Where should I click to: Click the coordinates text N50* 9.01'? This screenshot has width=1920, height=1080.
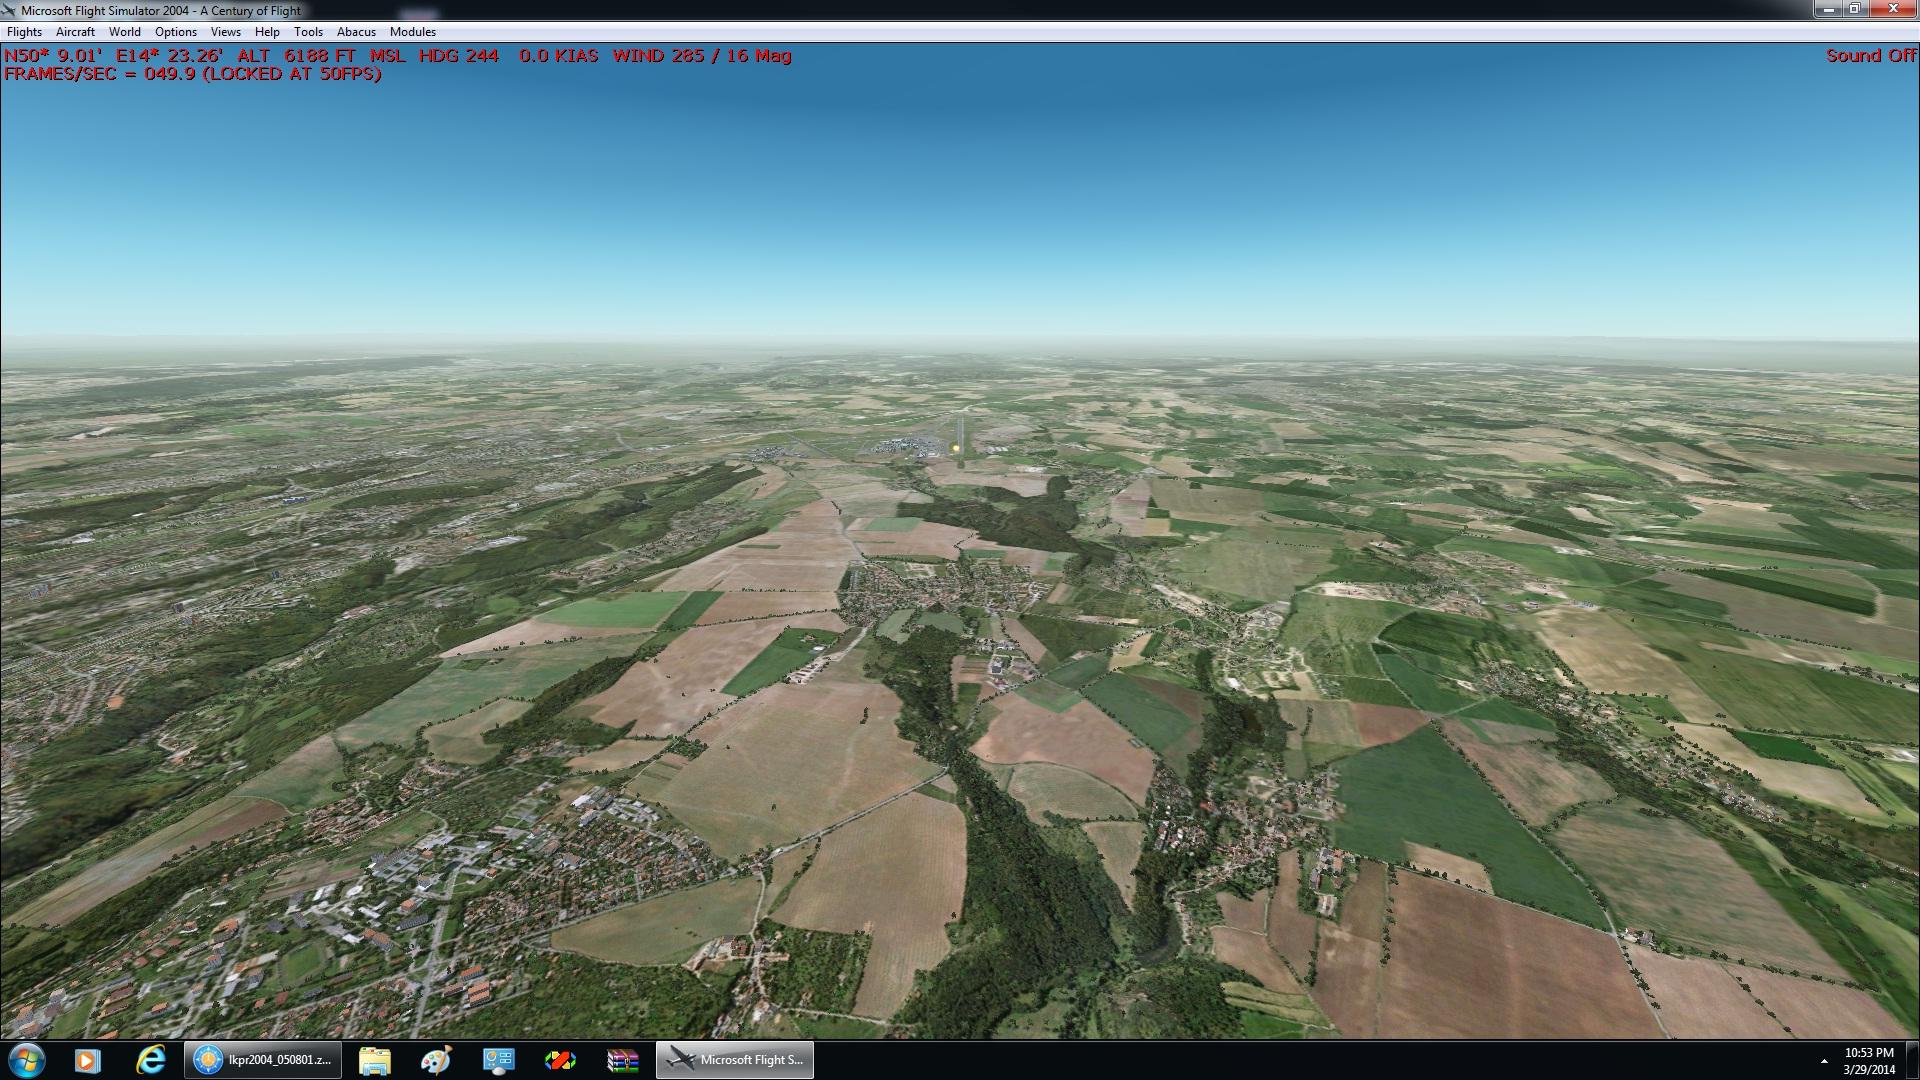click(x=53, y=56)
